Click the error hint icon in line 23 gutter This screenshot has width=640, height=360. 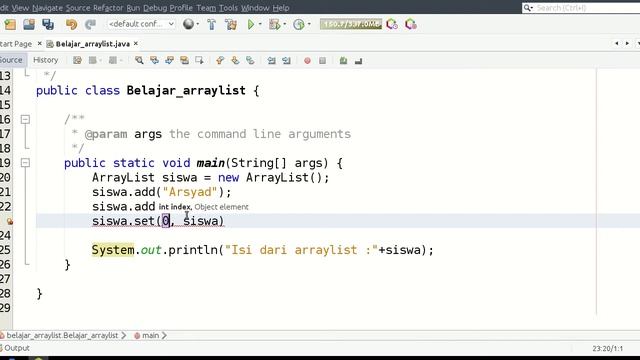pos(9,221)
